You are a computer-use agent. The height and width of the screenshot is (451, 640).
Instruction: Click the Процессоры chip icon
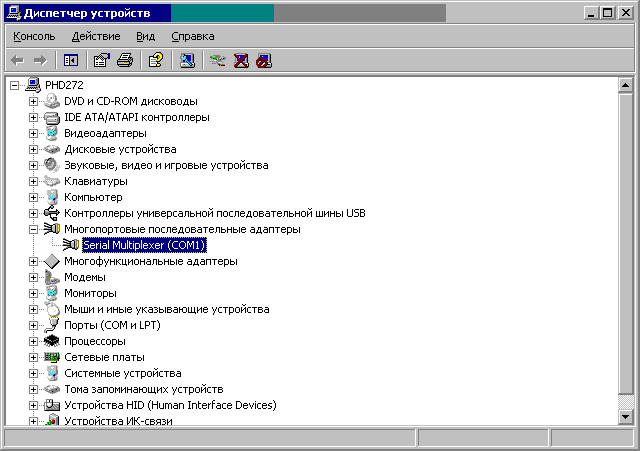pyautogui.click(x=52, y=341)
